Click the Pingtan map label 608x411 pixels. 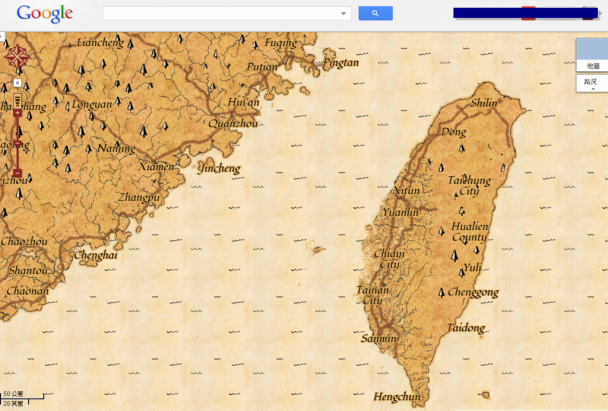coord(341,62)
